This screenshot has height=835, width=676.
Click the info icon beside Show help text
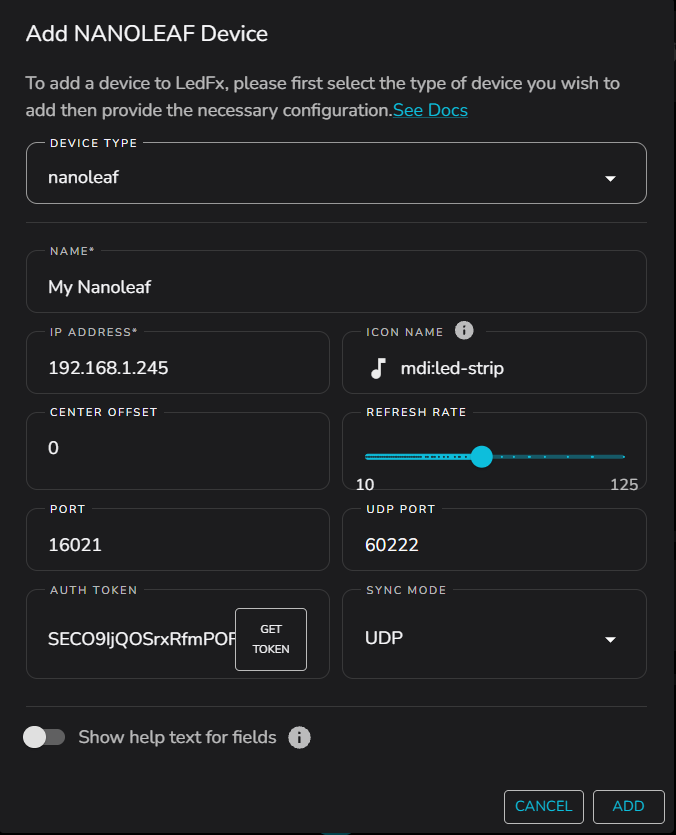pyautogui.click(x=299, y=738)
